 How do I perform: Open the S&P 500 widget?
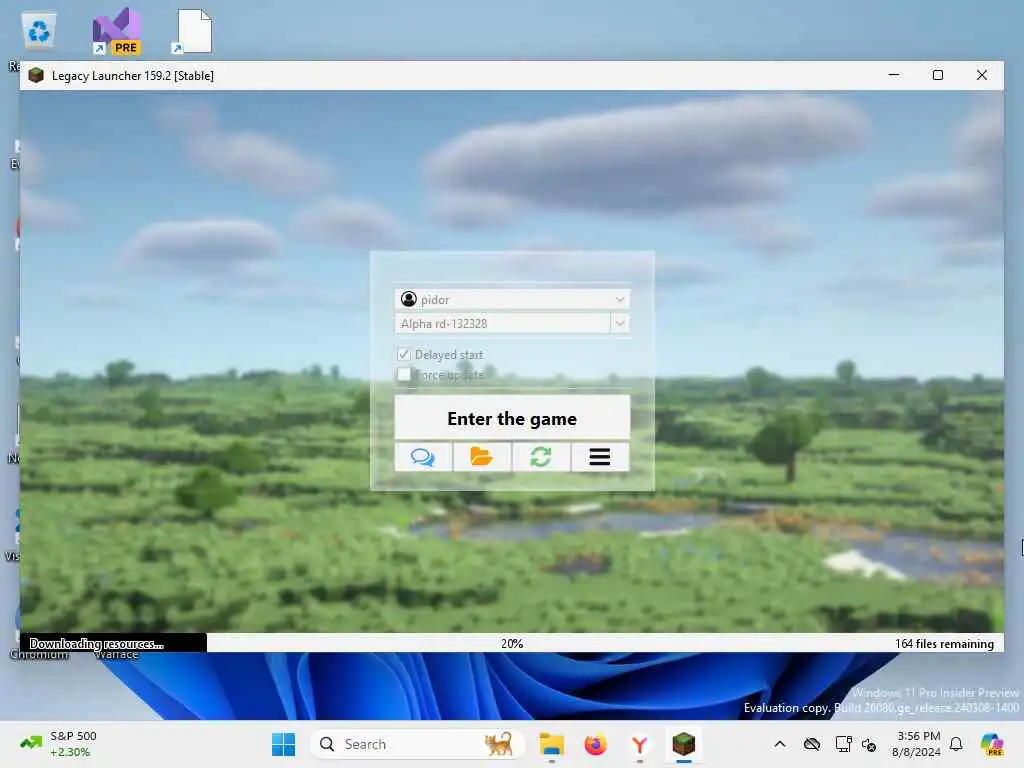[x=59, y=744]
